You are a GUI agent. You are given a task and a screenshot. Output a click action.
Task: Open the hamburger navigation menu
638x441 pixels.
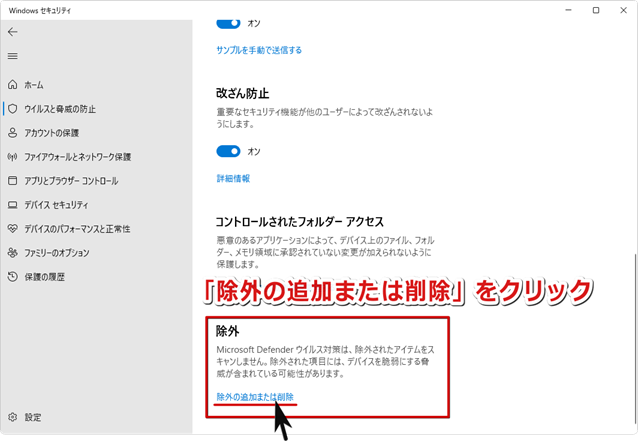click(x=13, y=56)
